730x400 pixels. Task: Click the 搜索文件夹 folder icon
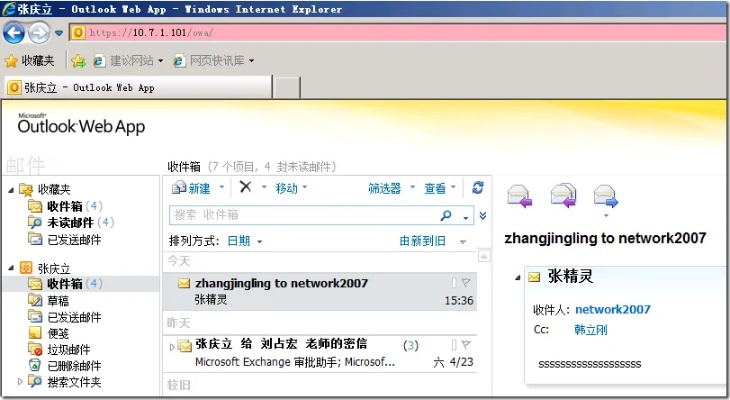tap(35, 381)
